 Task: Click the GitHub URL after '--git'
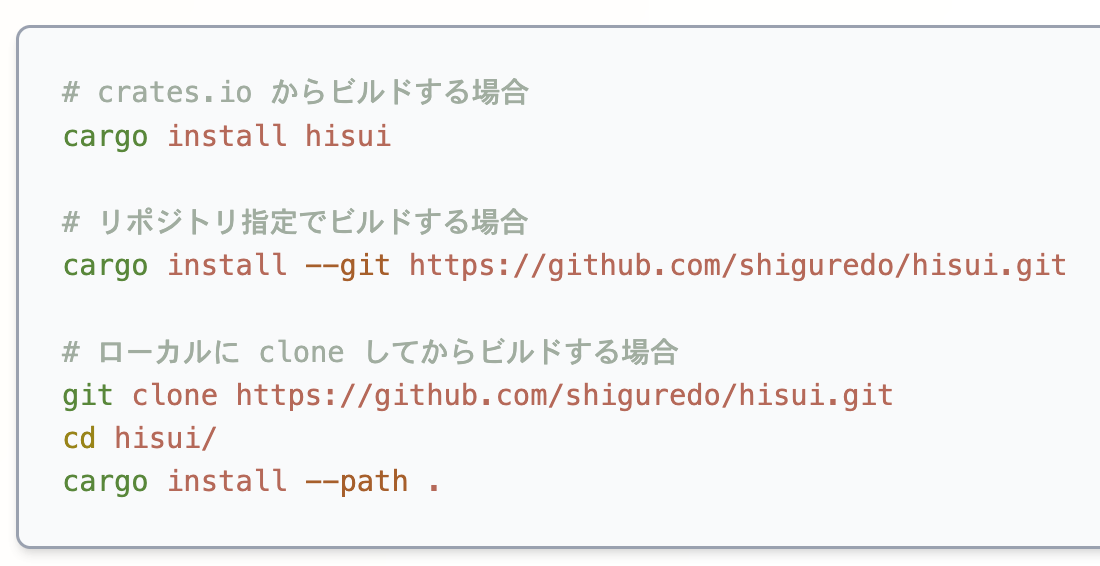pos(738,265)
